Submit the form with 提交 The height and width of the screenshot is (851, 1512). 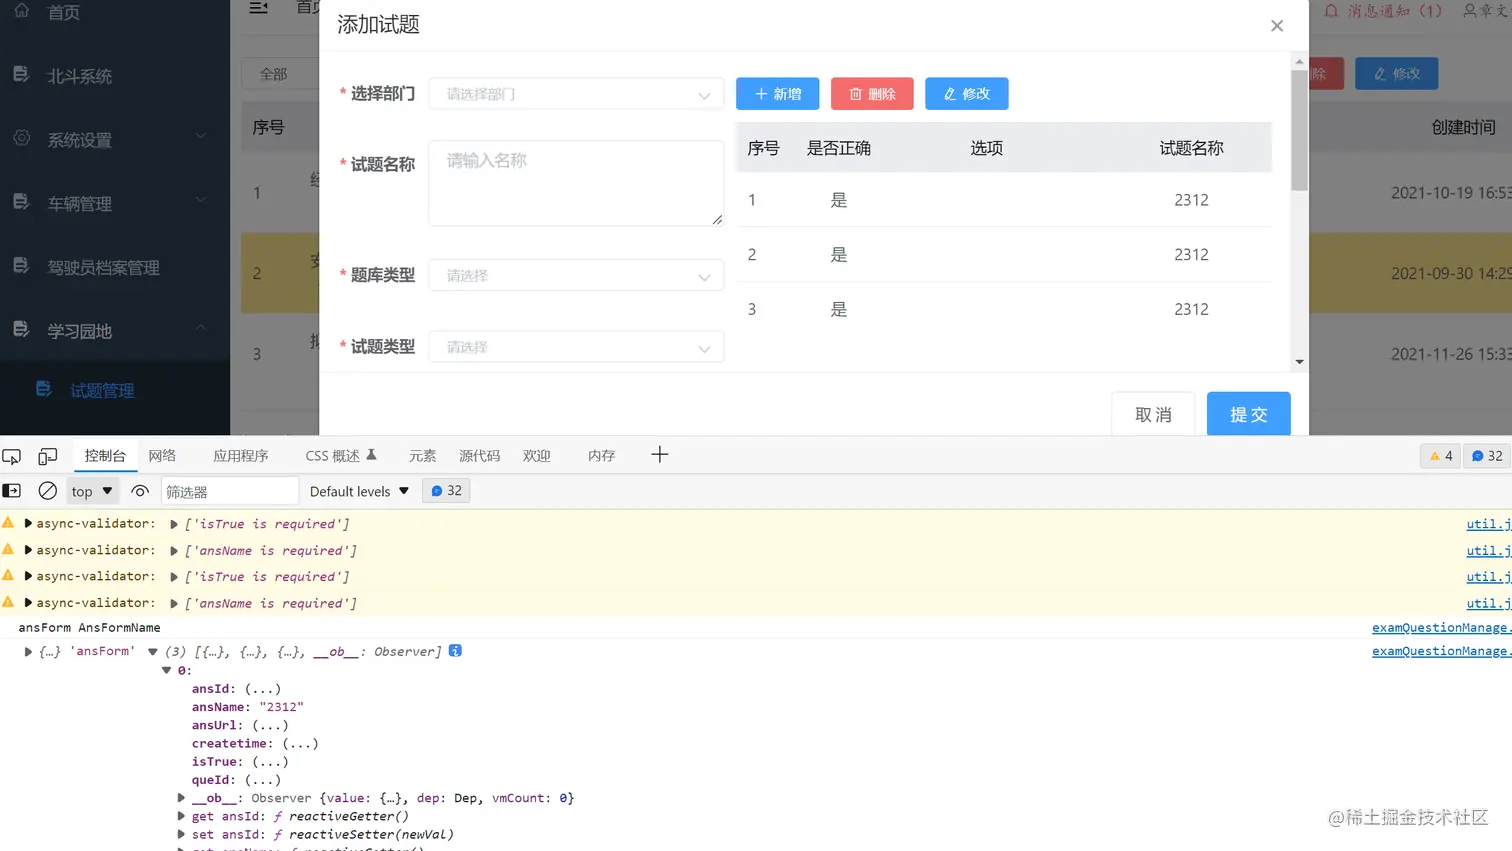click(x=1248, y=414)
